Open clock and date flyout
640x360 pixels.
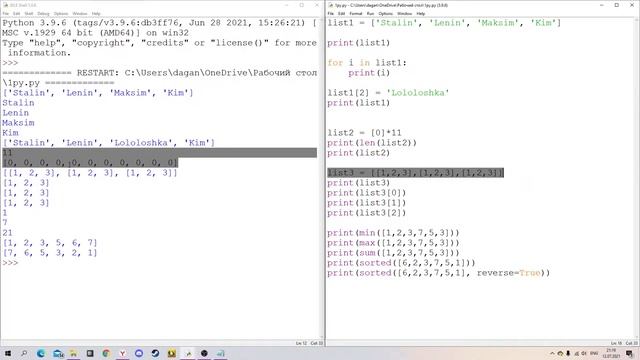[x=611, y=353]
